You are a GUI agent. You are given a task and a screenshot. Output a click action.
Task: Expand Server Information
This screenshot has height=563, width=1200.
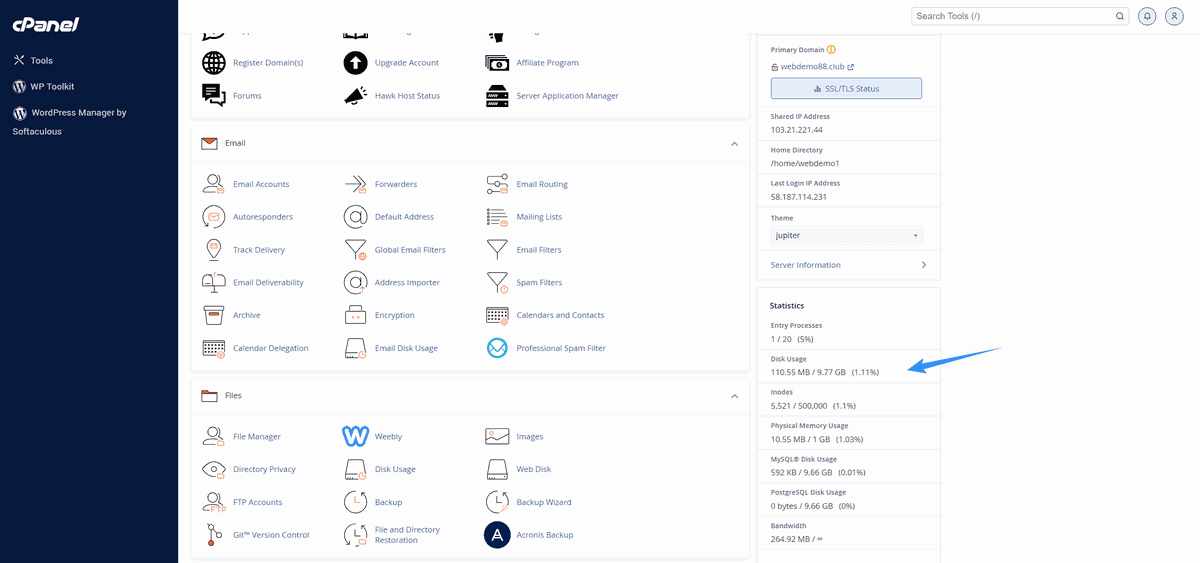(848, 265)
